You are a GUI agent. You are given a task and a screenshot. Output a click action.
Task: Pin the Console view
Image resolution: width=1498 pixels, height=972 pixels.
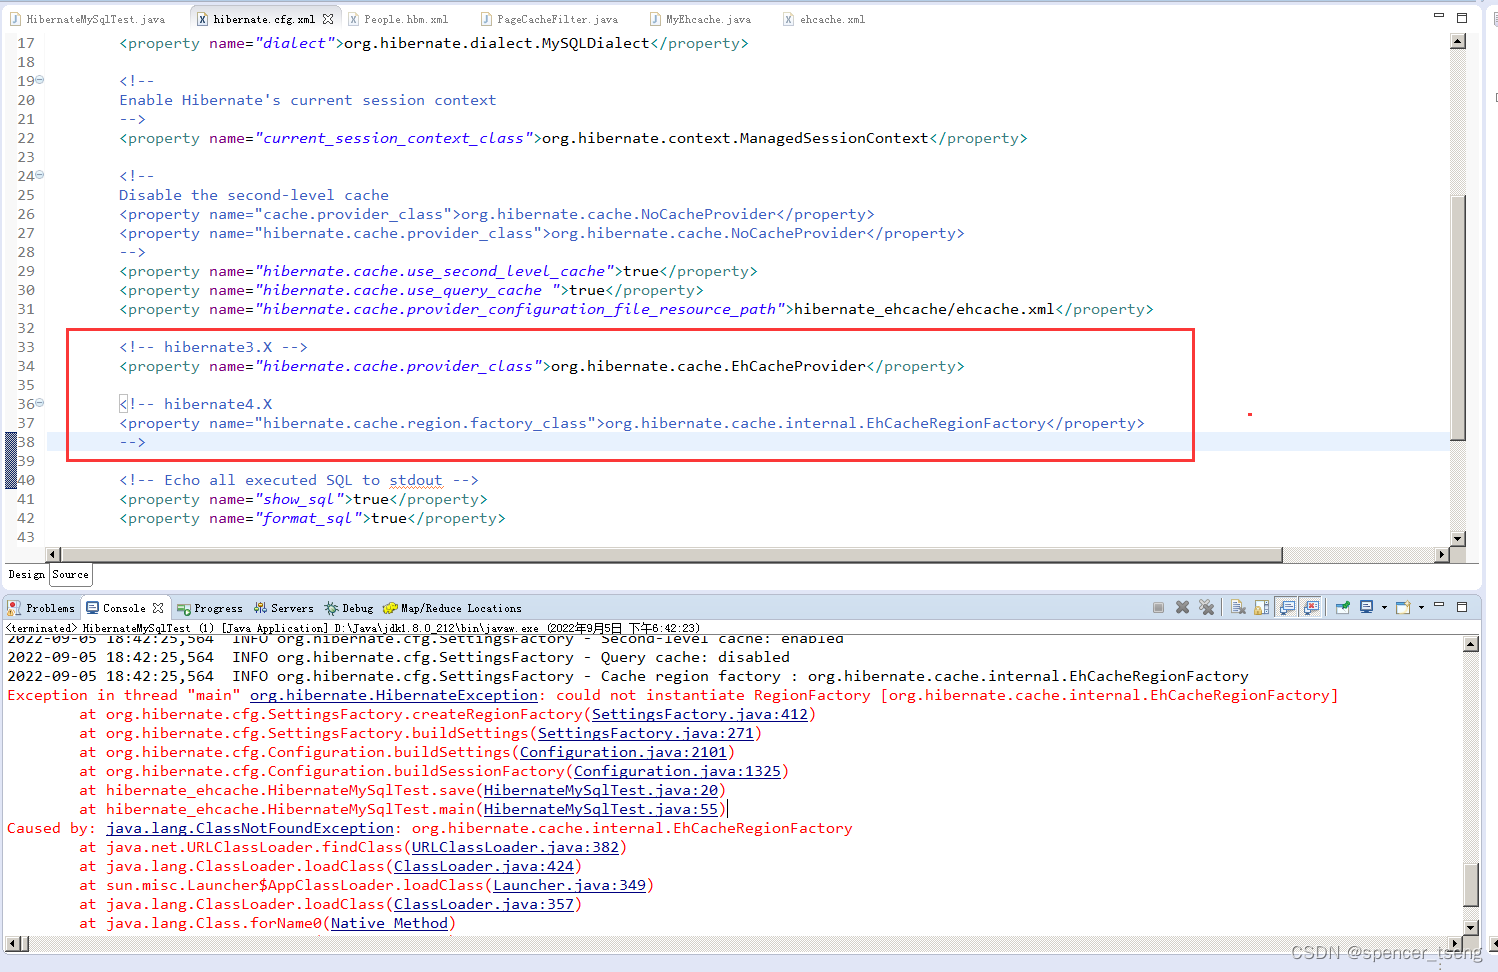pyautogui.click(x=1342, y=607)
